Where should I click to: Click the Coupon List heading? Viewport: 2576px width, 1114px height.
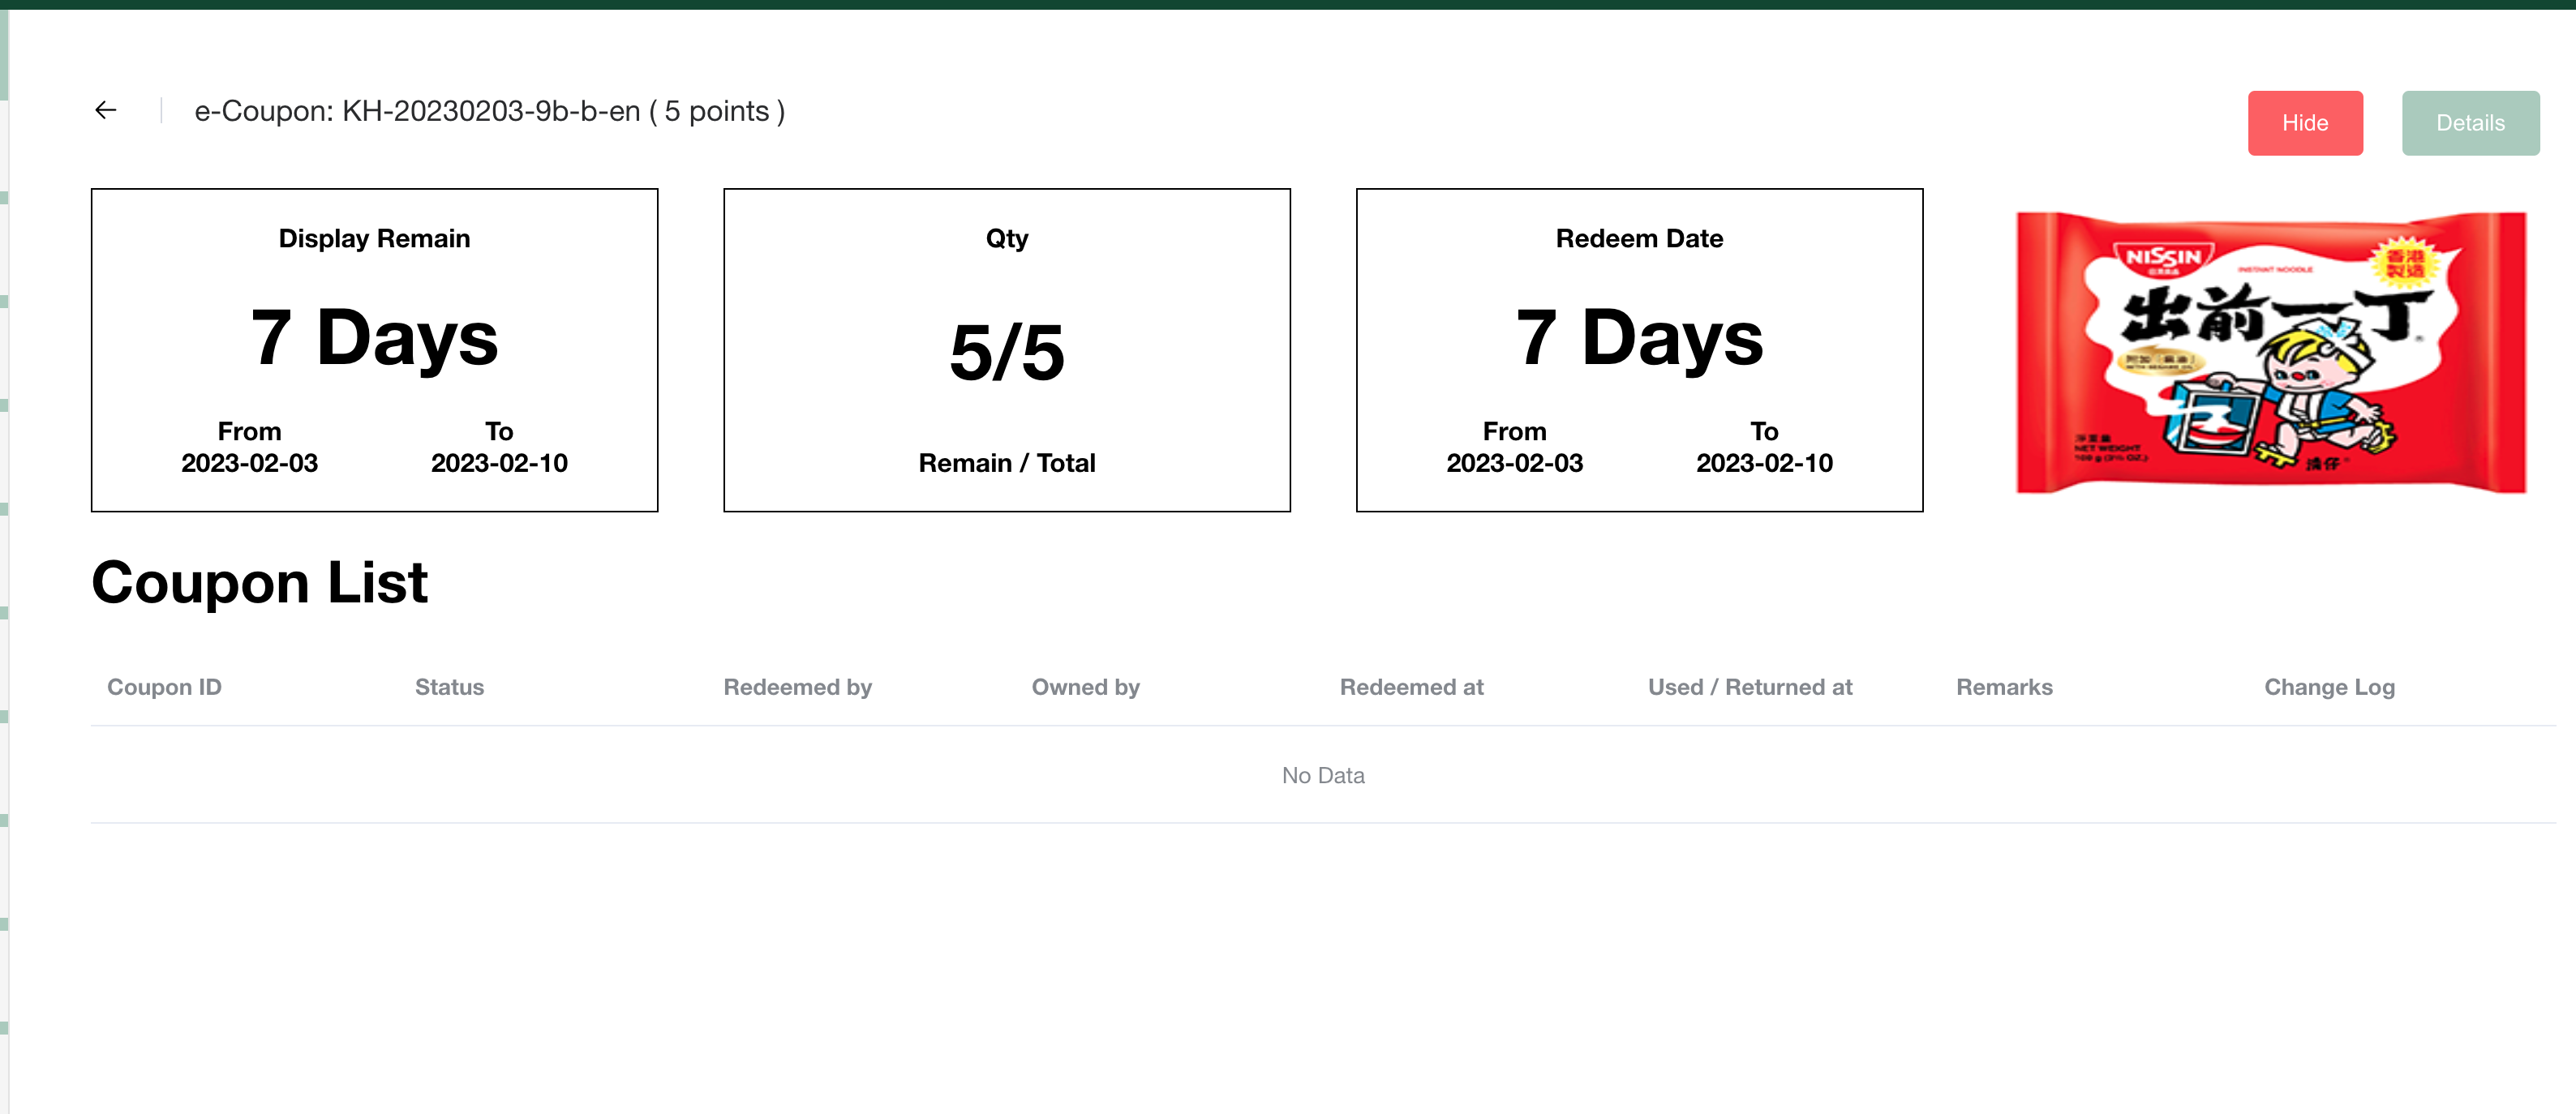[x=259, y=582]
